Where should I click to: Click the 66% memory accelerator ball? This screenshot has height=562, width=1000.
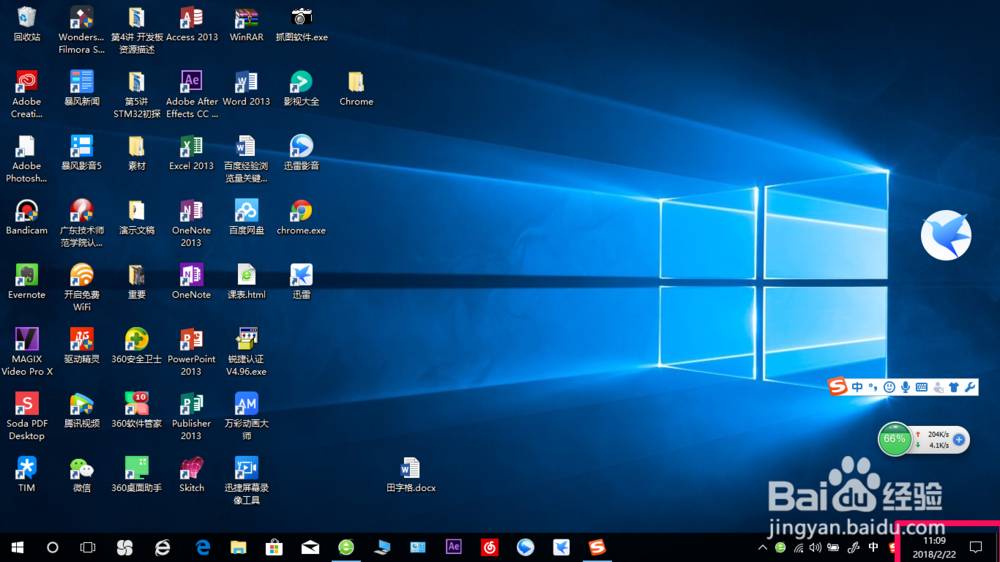(894, 439)
